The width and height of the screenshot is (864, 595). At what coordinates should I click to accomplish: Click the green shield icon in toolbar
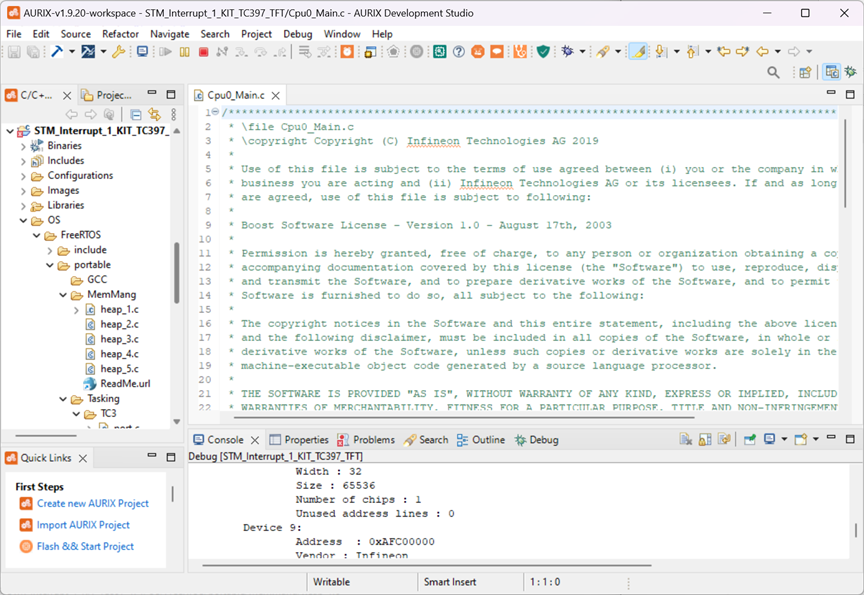[543, 52]
